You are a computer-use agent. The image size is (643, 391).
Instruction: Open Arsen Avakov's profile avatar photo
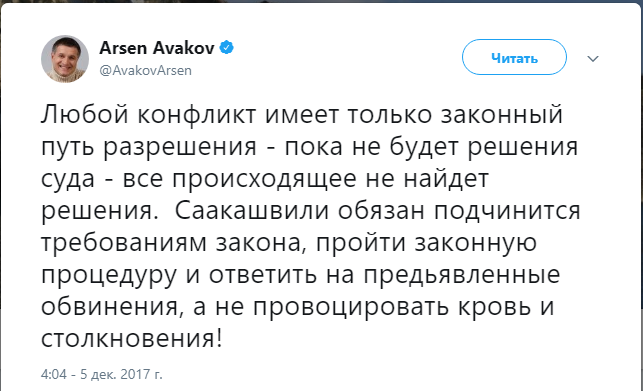pyautogui.click(x=65, y=59)
